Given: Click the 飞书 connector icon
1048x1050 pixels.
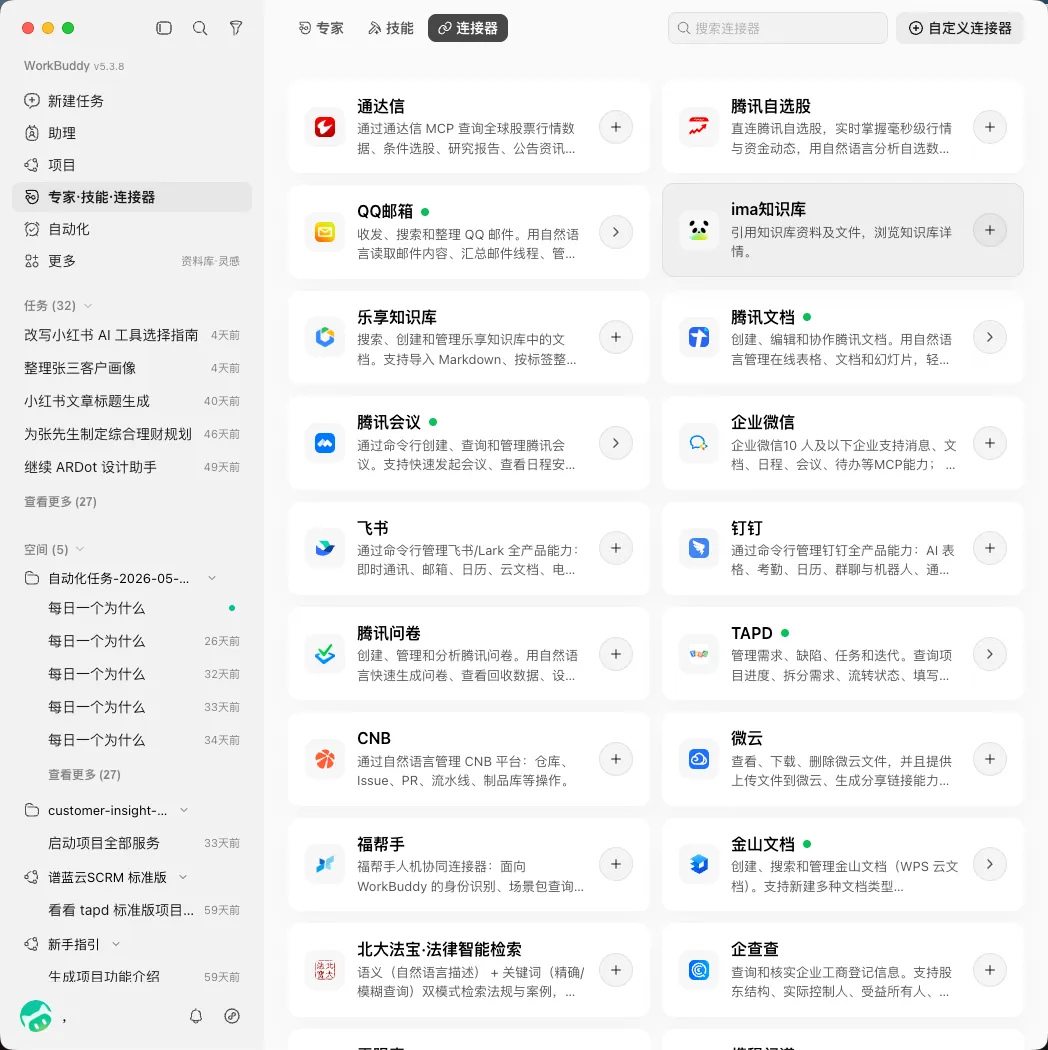Looking at the screenshot, I should tap(325, 548).
